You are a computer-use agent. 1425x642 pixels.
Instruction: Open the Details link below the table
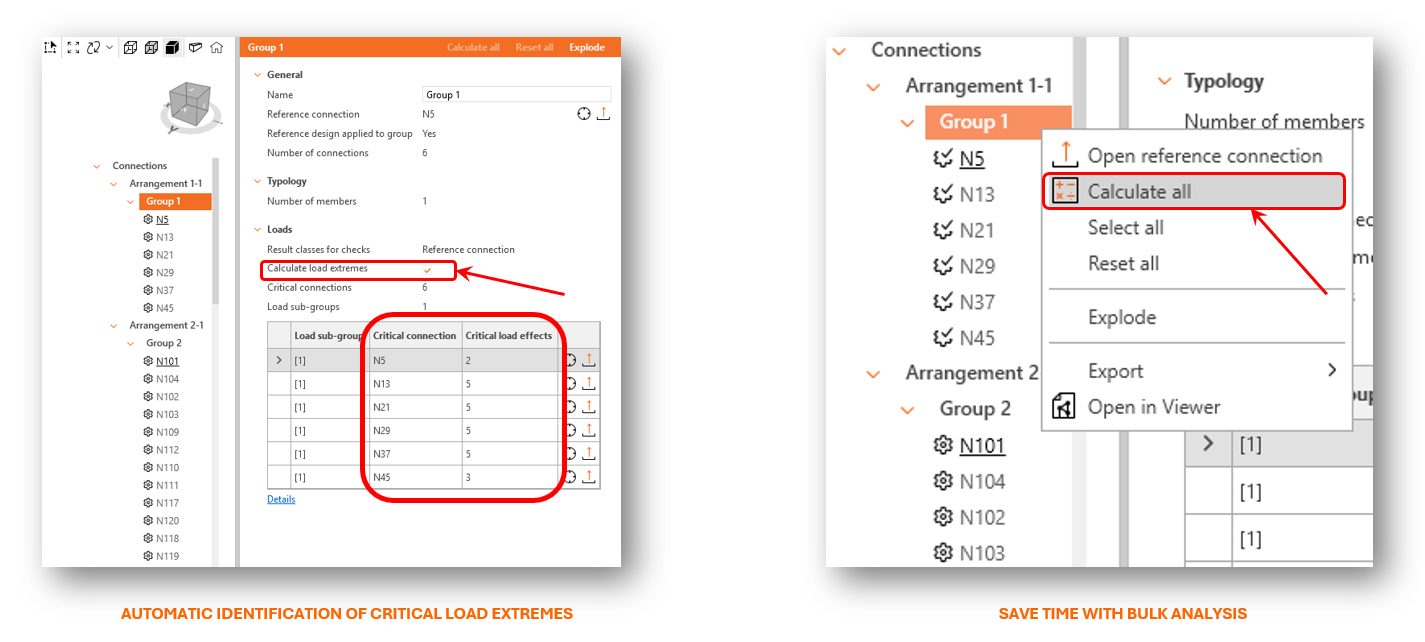coord(280,498)
